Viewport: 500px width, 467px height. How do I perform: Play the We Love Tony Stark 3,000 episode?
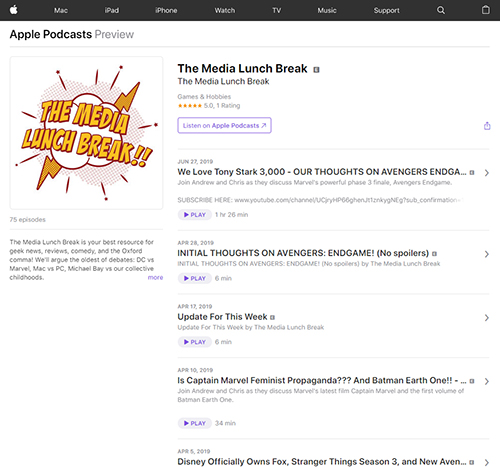(195, 215)
